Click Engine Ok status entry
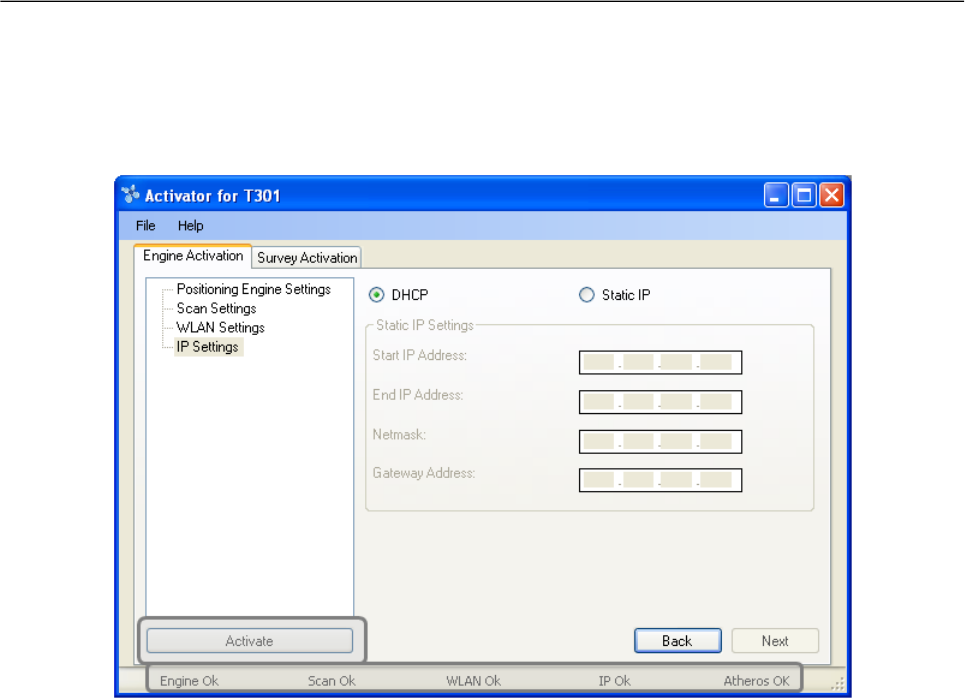 pos(189,681)
